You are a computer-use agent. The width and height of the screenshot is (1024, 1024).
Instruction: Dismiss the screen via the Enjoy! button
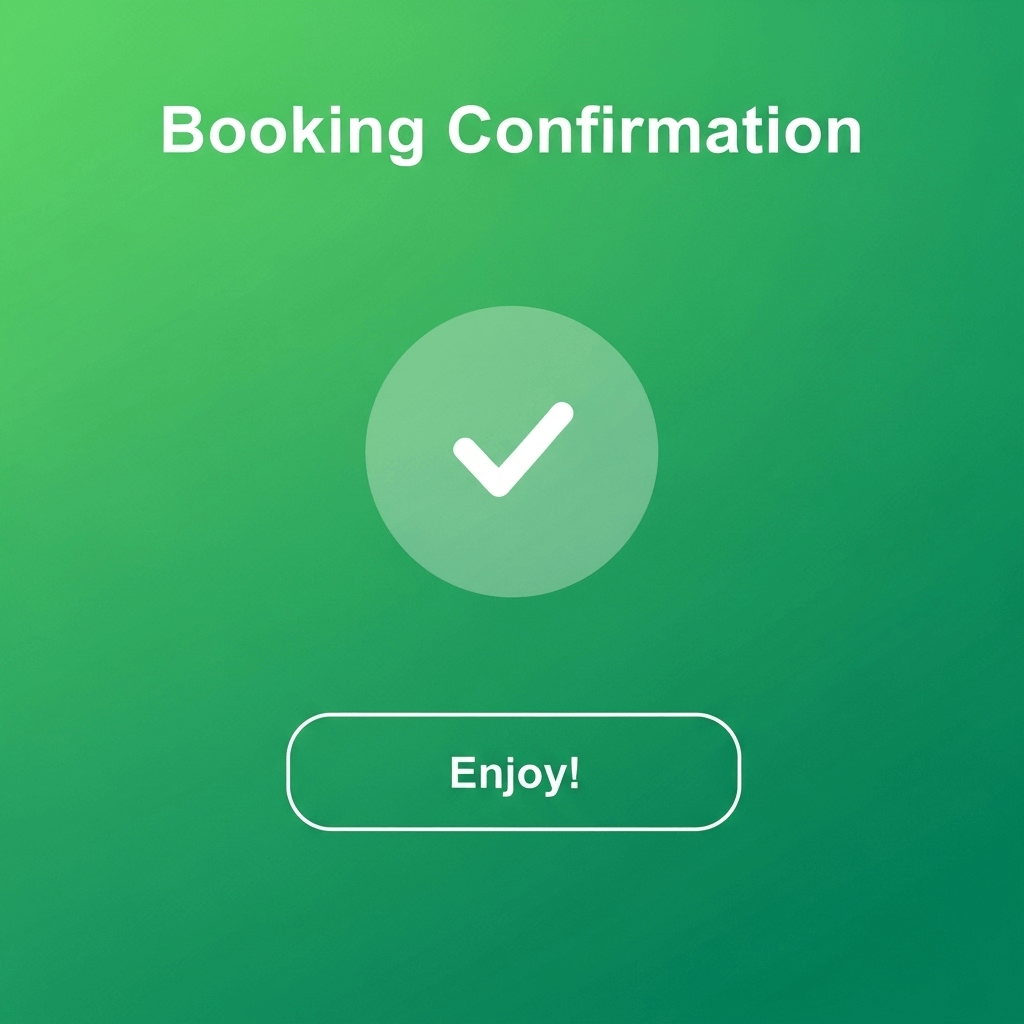[x=513, y=771]
